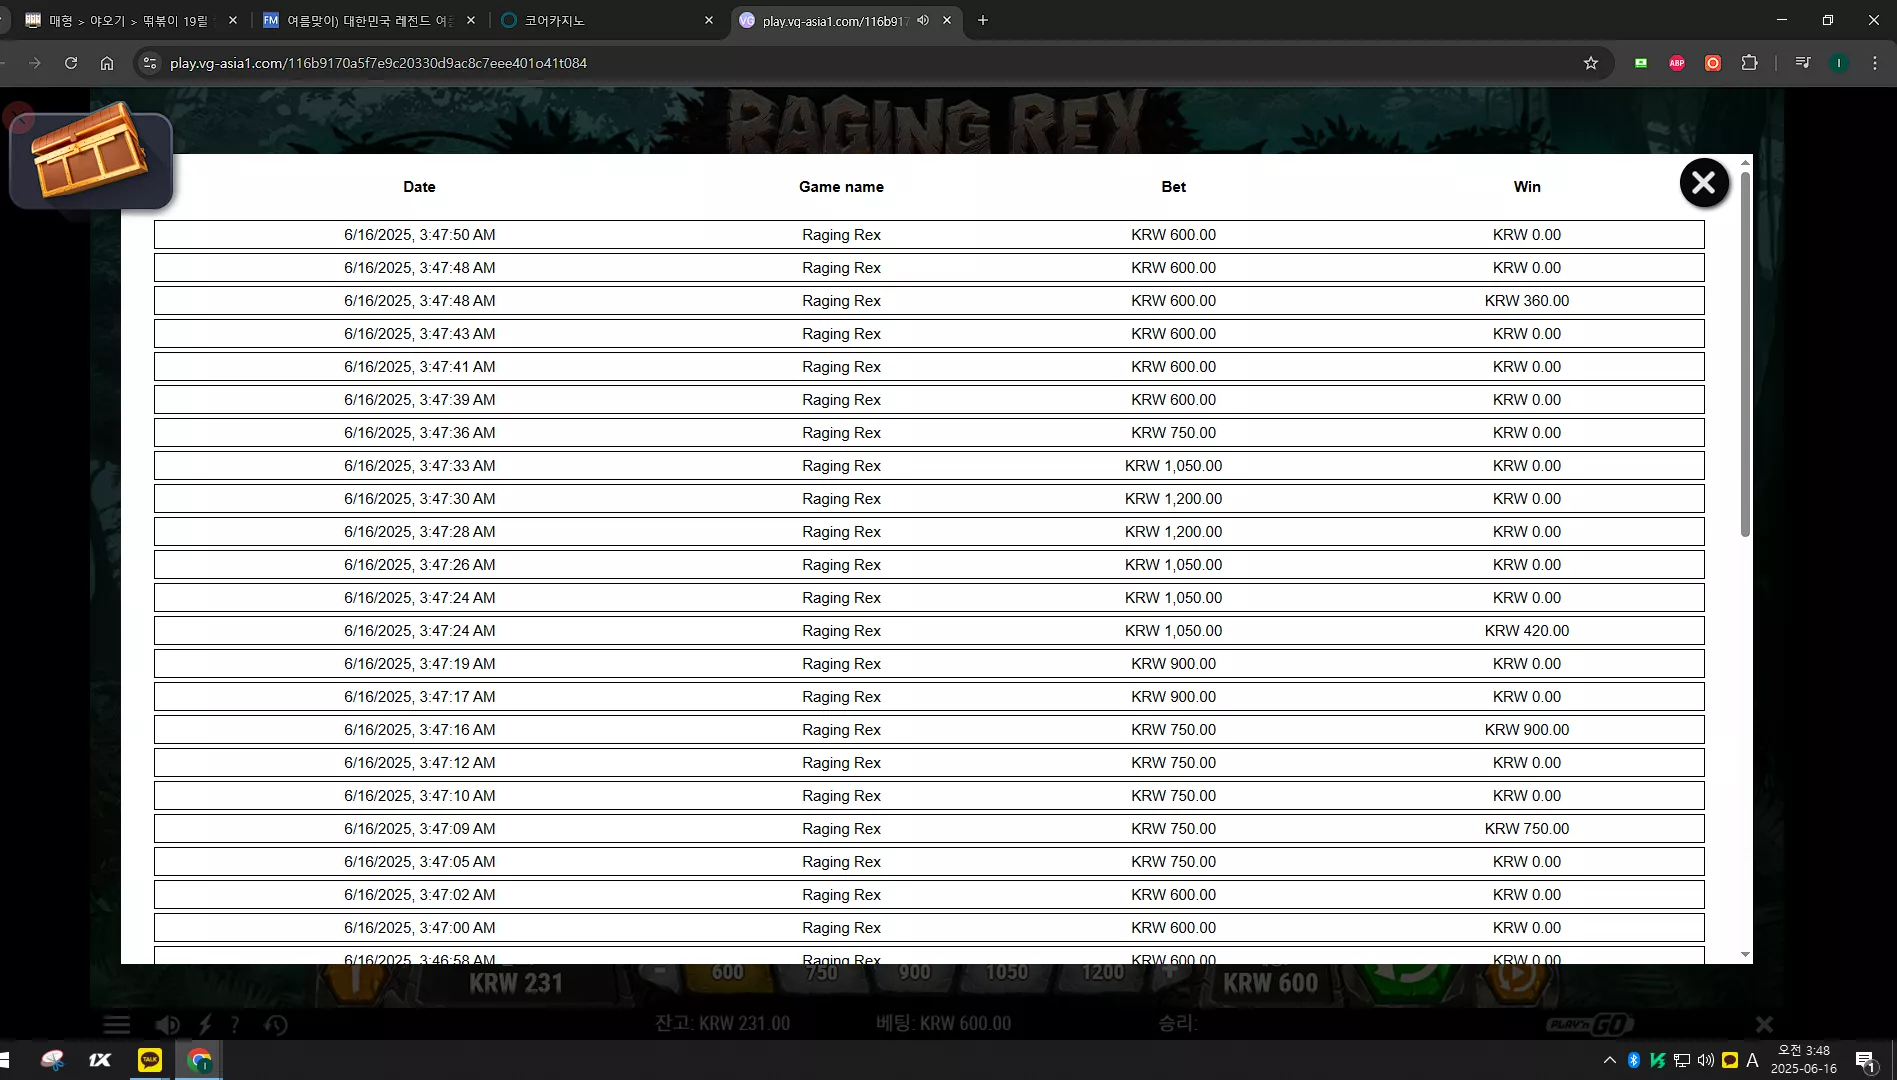Open the game help question mark
1897x1080 pixels.
tap(235, 1024)
